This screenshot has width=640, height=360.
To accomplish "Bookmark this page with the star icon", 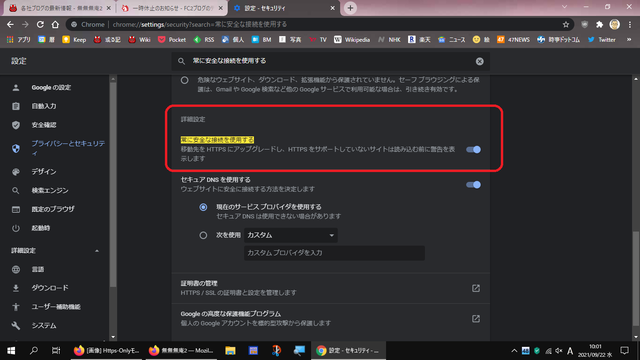I will [x=566, y=24].
